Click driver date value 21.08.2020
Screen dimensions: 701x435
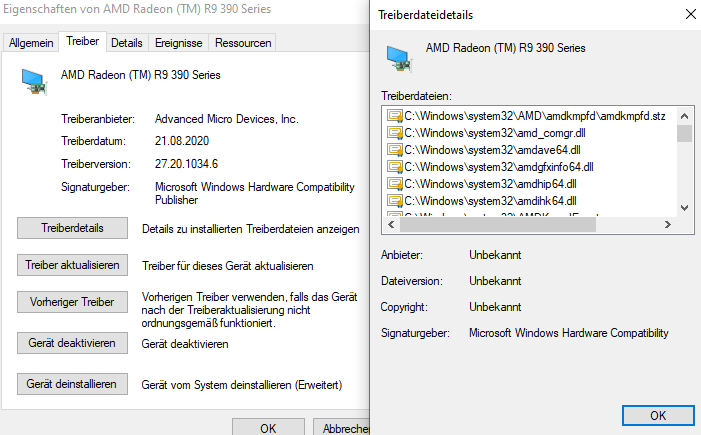(x=182, y=141)
